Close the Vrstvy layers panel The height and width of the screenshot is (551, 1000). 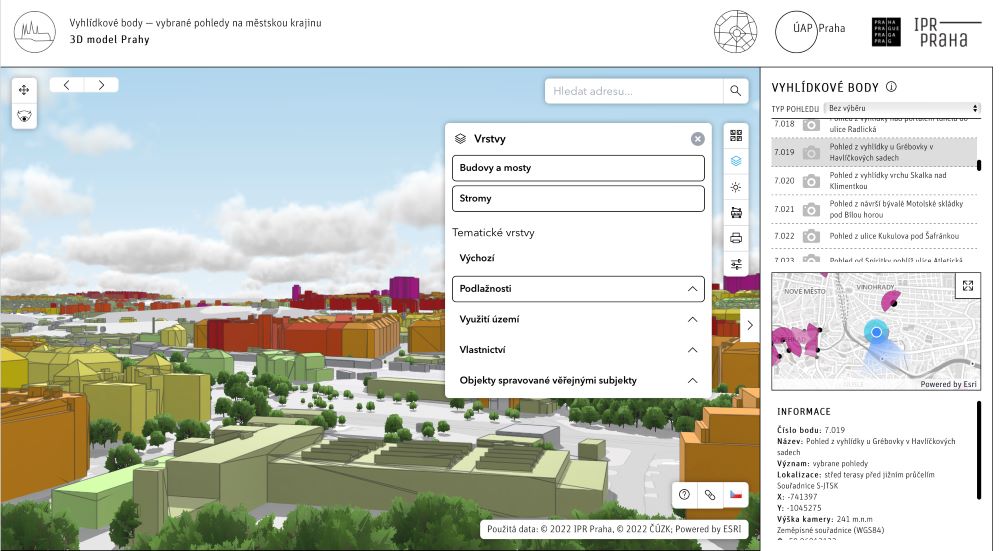point(698,139)
